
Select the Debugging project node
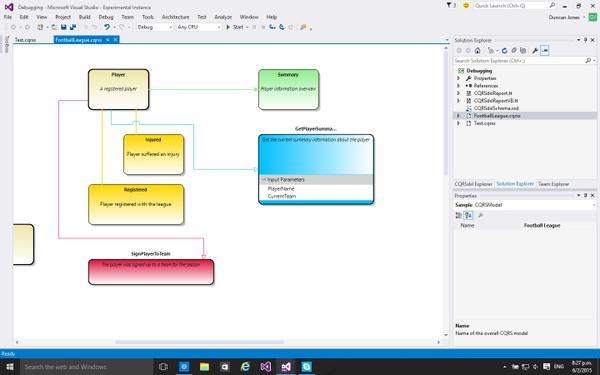[x=479, y=71]
